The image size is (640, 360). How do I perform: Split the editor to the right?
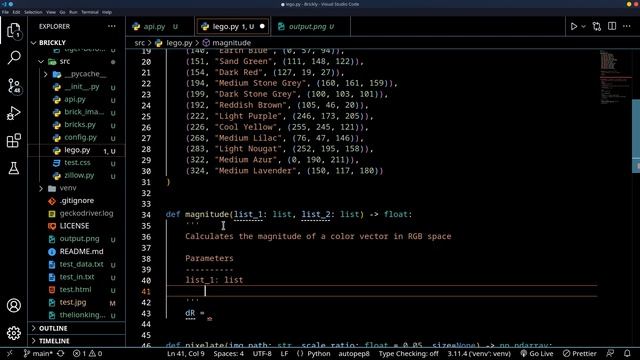(612, 26)
